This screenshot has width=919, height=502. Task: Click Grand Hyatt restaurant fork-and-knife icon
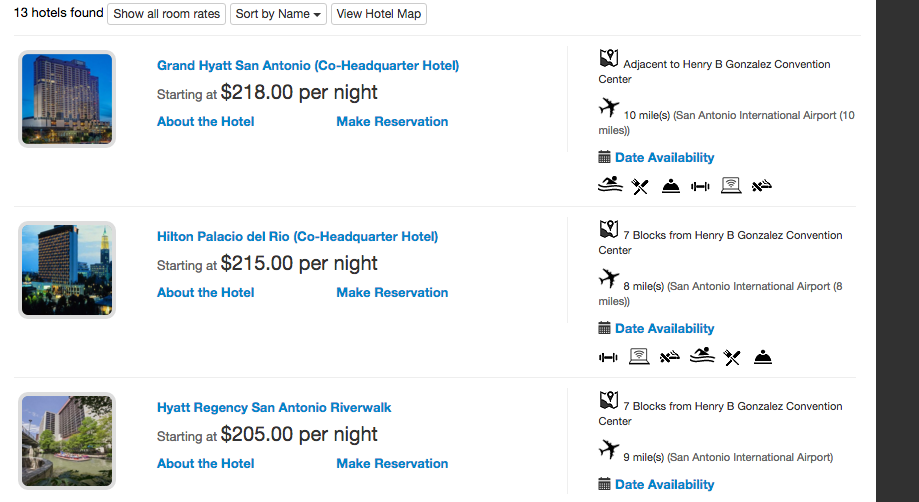coord(640,186)
